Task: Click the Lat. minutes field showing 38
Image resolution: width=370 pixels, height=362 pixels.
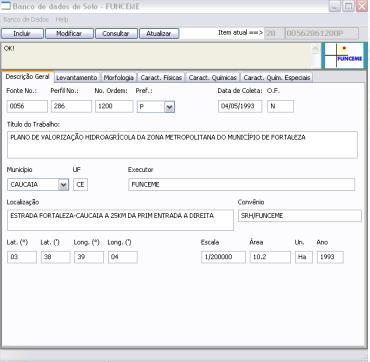Action: (56, 257)
